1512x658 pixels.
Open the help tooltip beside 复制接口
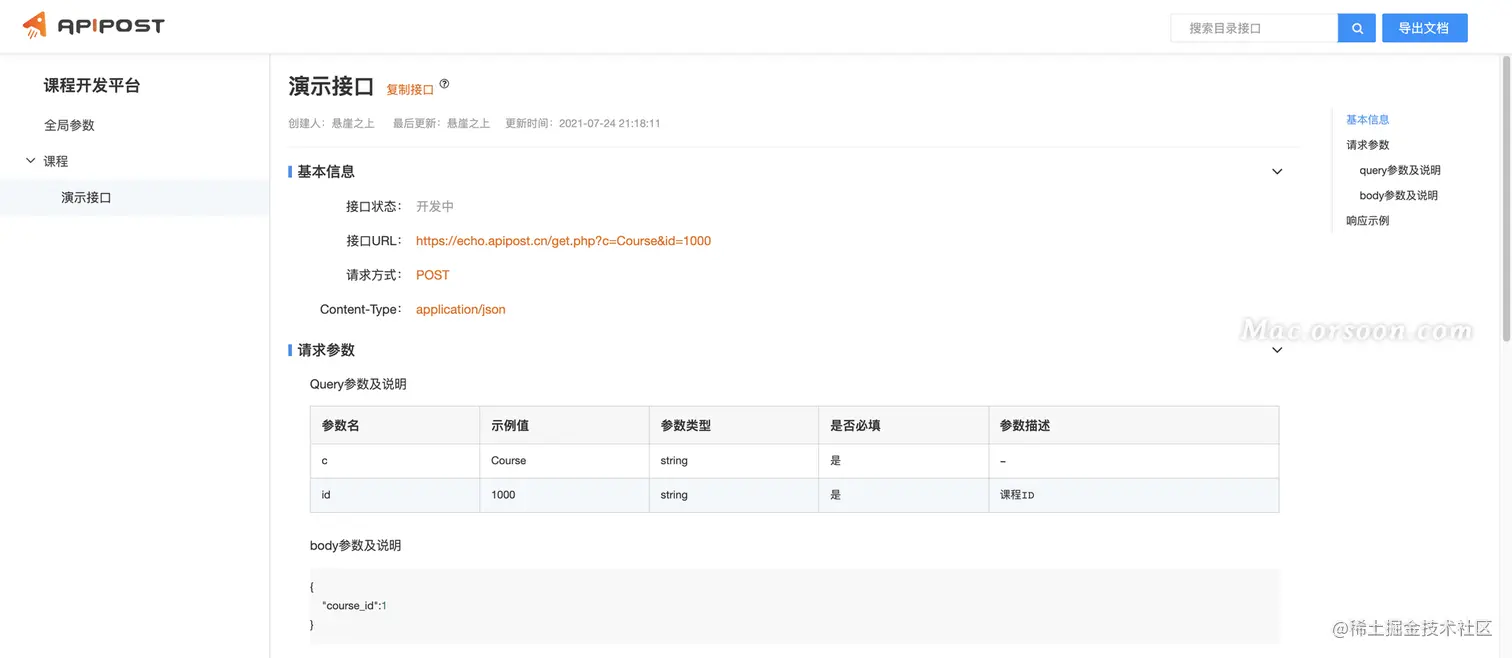tap(444, 81)
